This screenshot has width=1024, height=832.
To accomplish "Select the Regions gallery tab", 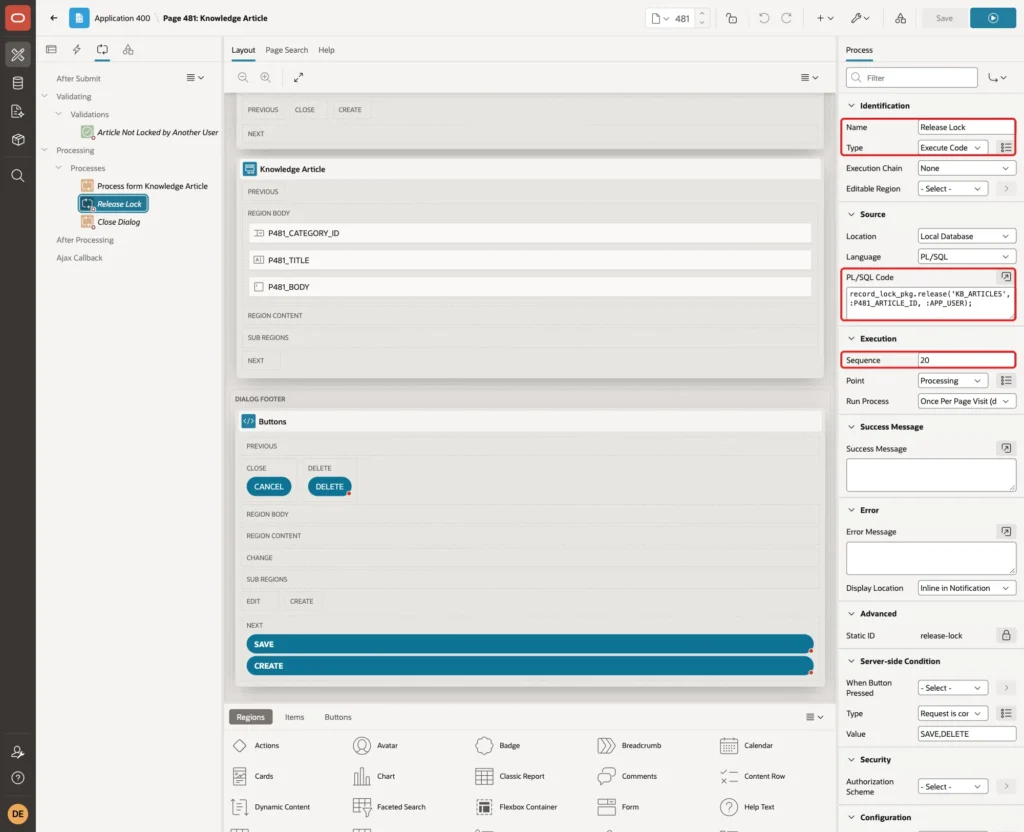I will coord(250,716).
